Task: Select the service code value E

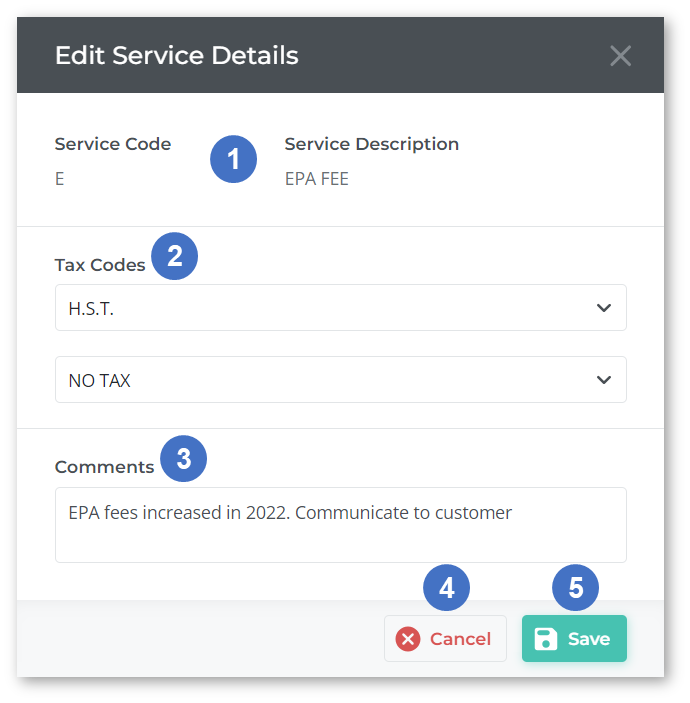Action: 60,179
